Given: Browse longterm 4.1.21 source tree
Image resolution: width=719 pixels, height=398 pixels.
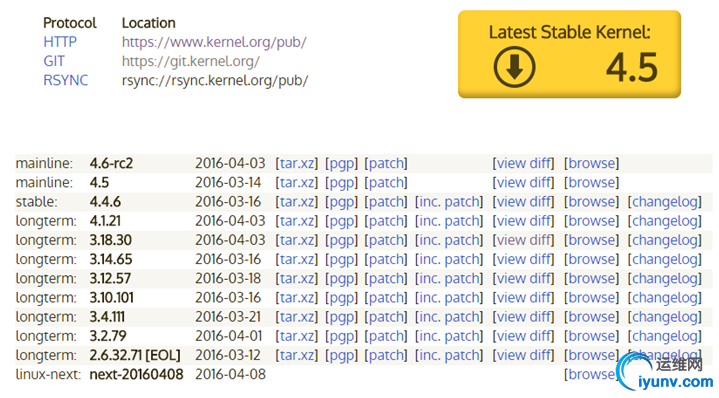Looking at the screenshot, I should point(592,221).
